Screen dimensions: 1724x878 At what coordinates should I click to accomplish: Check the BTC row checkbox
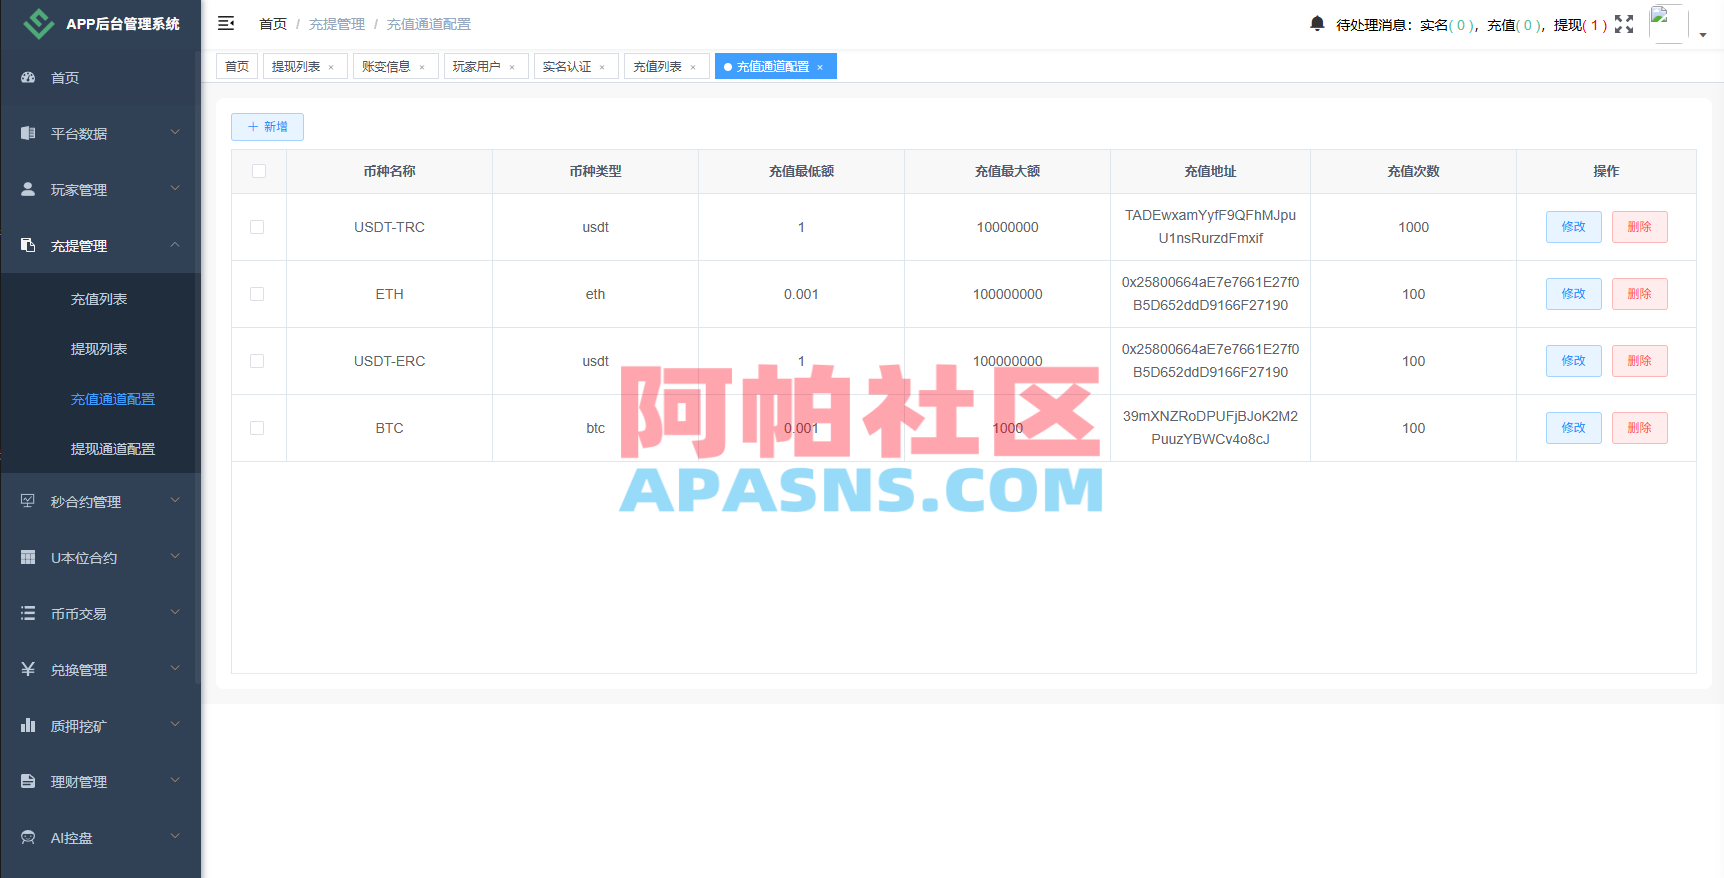257,428
